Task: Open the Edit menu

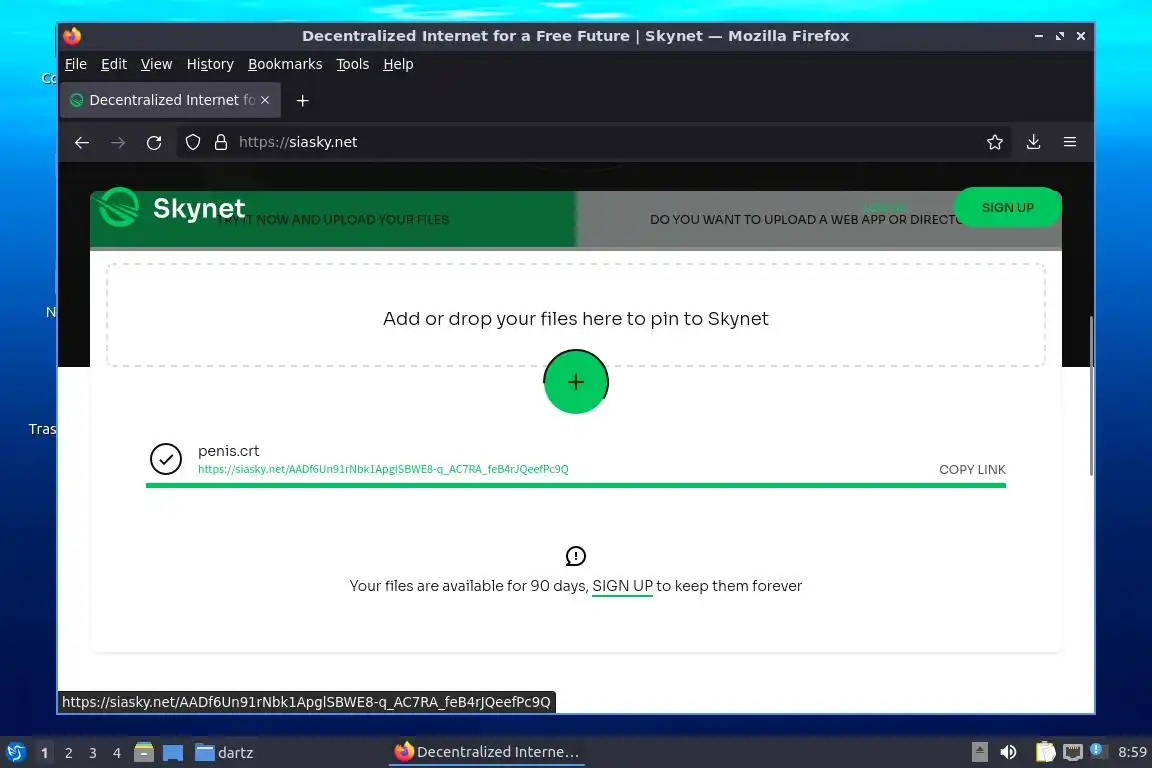Action: 114,64
